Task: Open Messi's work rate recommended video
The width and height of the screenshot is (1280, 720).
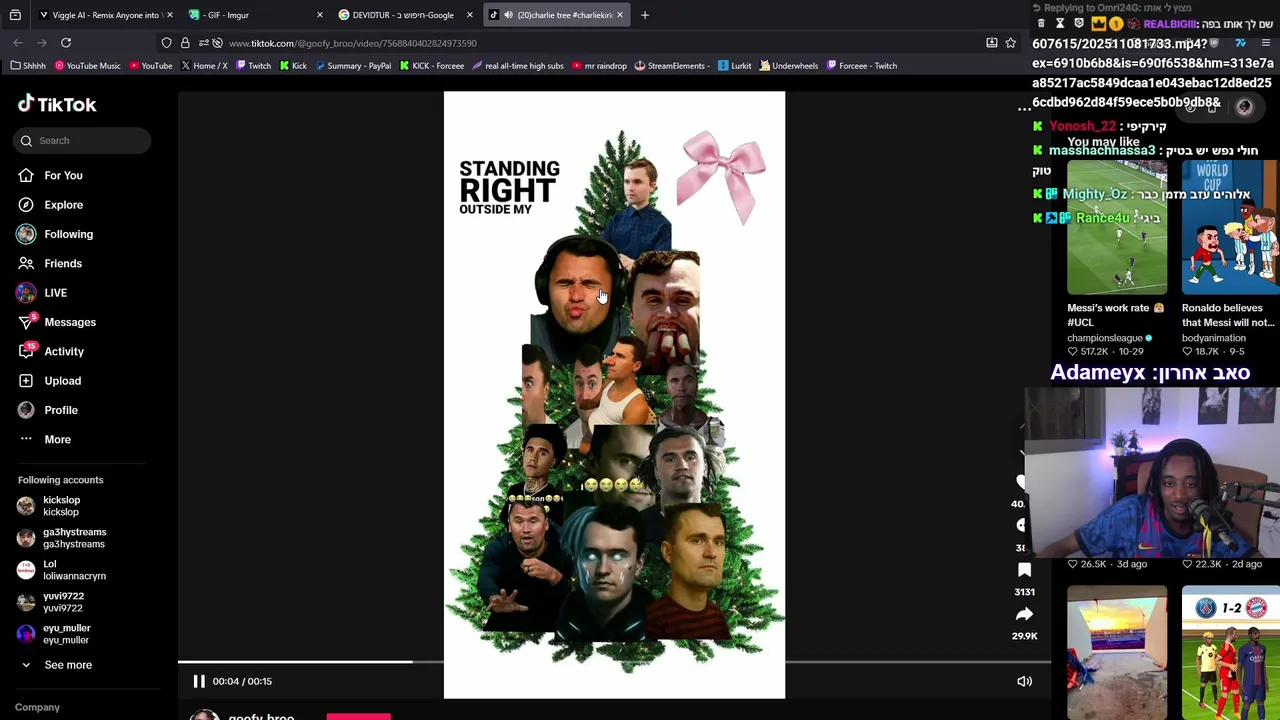Action: 1116,229
